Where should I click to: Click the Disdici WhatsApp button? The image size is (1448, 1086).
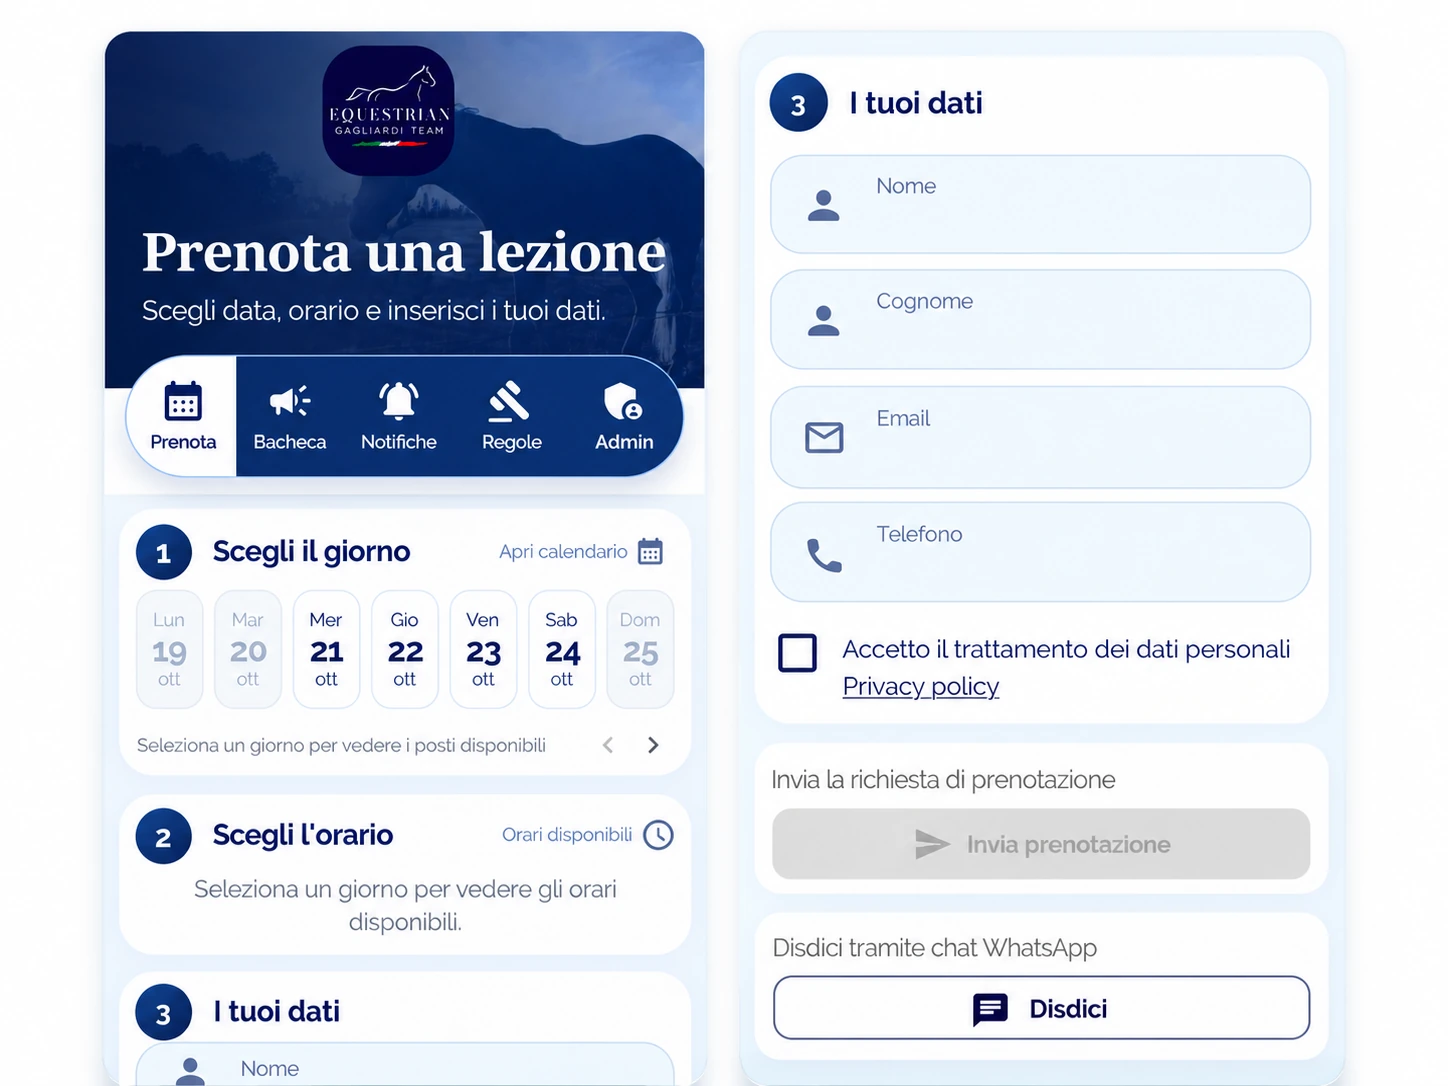click(1040, 1008)
